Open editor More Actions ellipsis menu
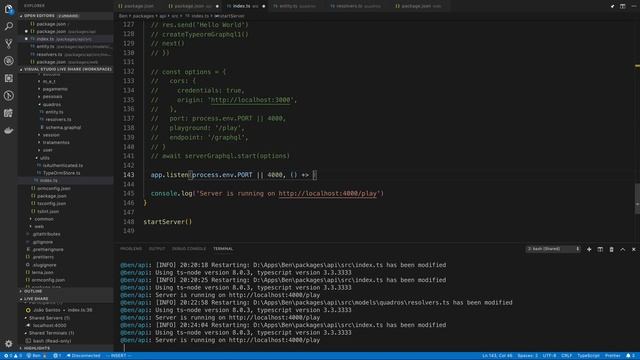This screenshot has width=640, height=360. (633, 6)
